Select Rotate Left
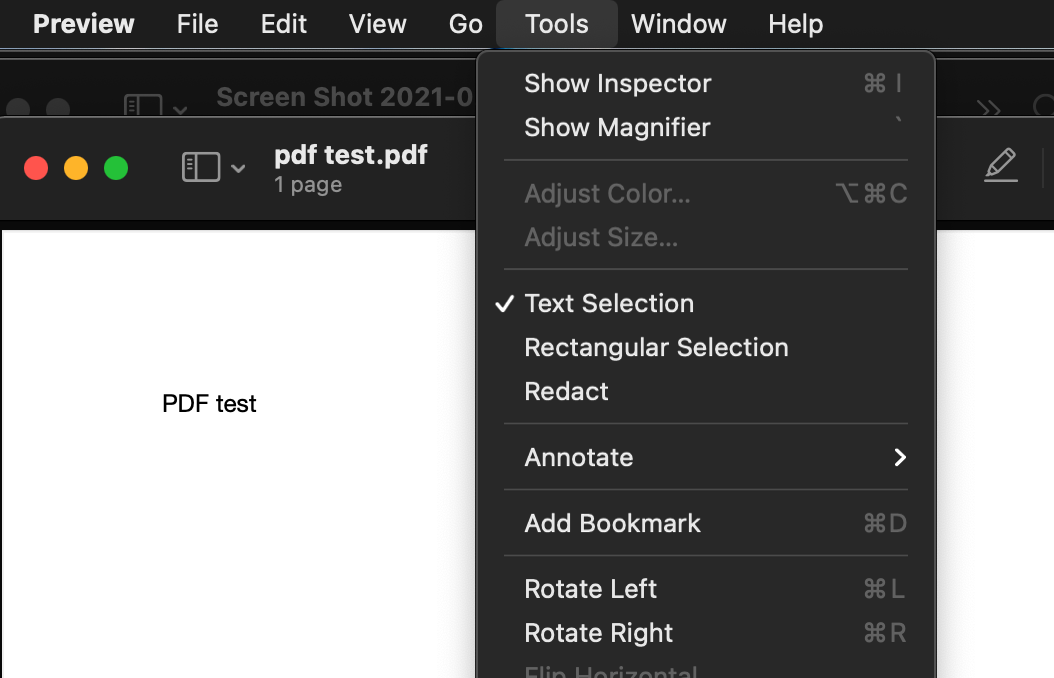Image resolution: width=1054 pixels, height=678 pixels. [x=590, y=589]
